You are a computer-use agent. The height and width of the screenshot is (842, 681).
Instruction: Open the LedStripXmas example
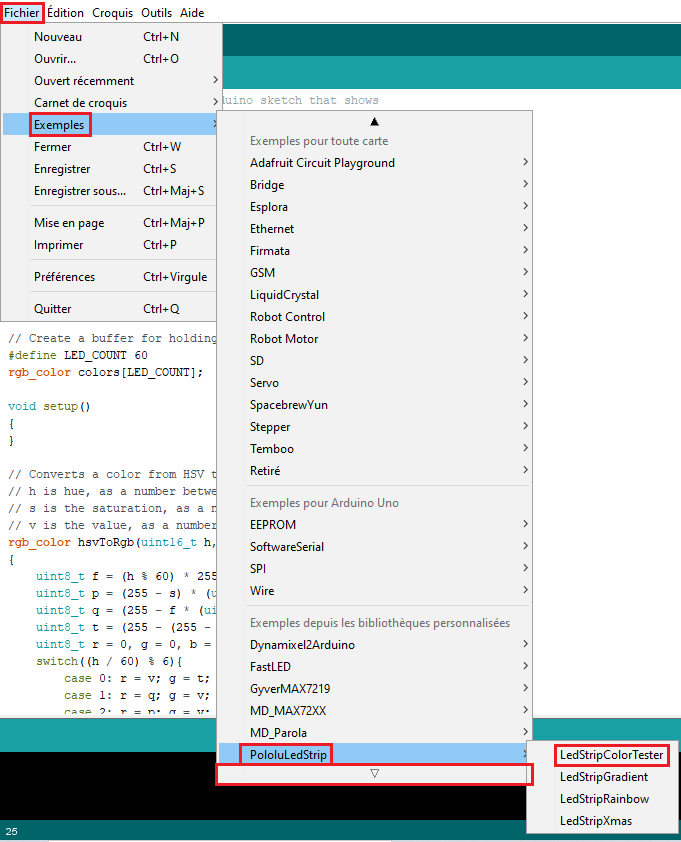click(603, 821)
